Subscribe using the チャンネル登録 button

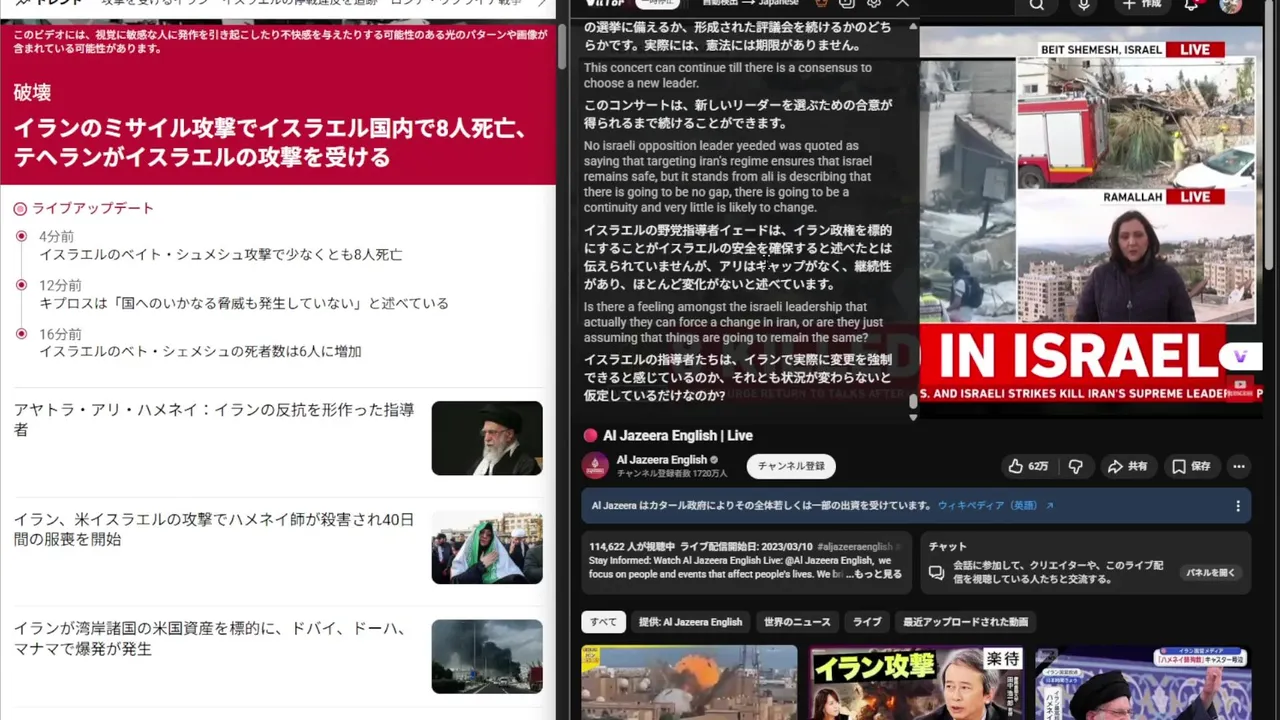[791, 466]
